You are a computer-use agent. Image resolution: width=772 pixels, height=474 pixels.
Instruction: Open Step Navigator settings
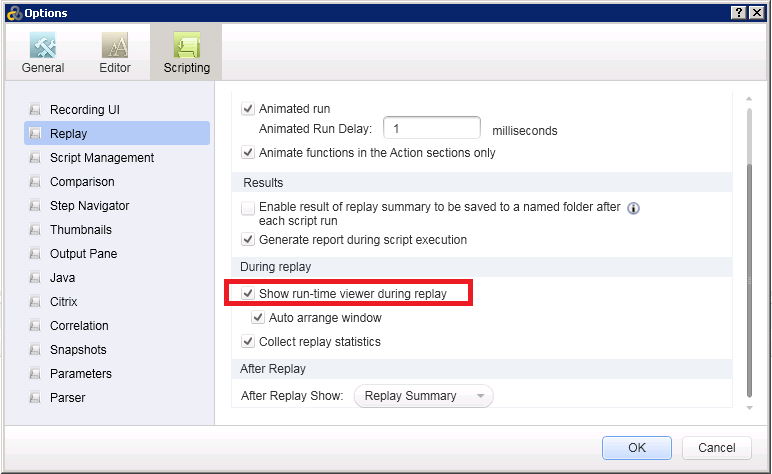tap(89, 206)
